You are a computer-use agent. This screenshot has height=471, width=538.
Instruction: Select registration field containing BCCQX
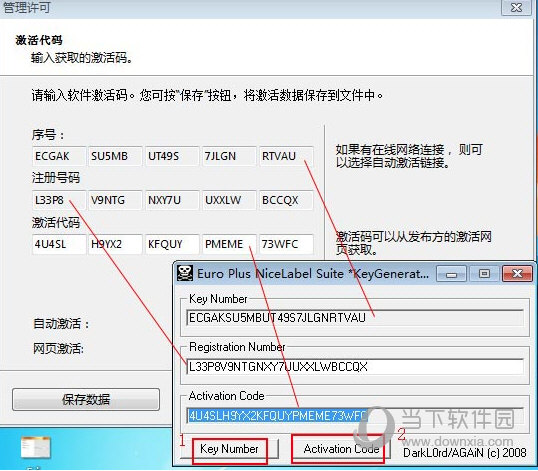point(286,200)
